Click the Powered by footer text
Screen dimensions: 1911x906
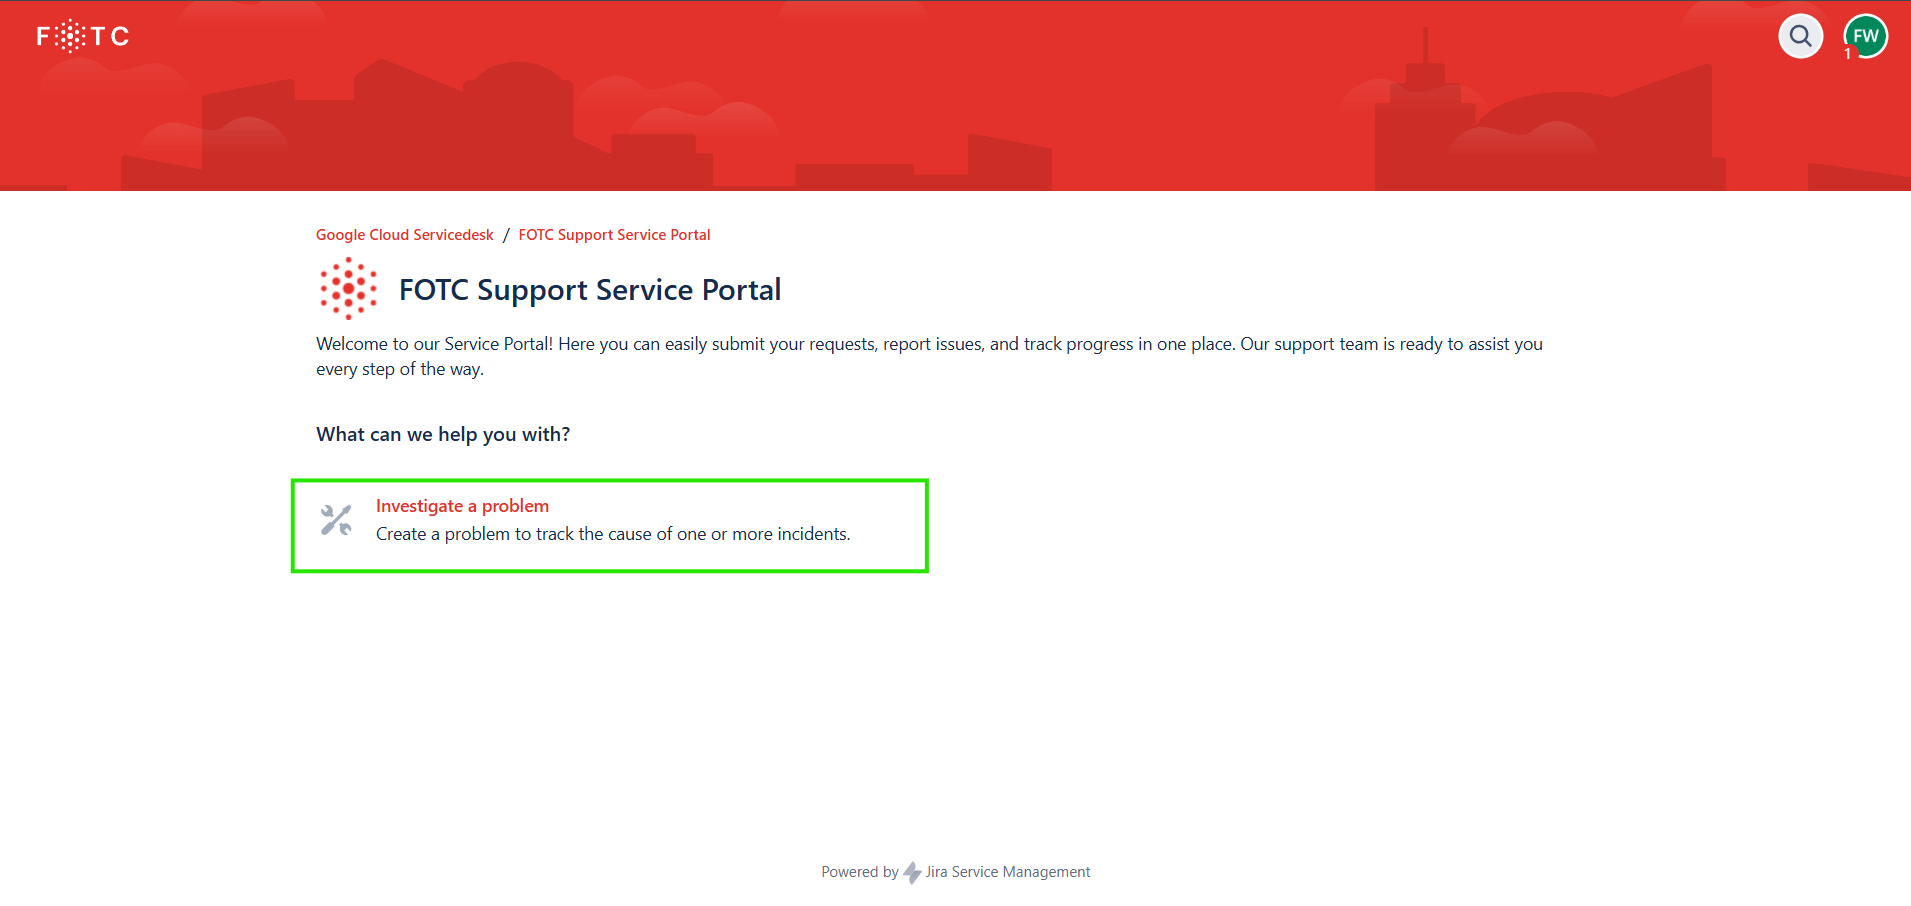[858, 871]
